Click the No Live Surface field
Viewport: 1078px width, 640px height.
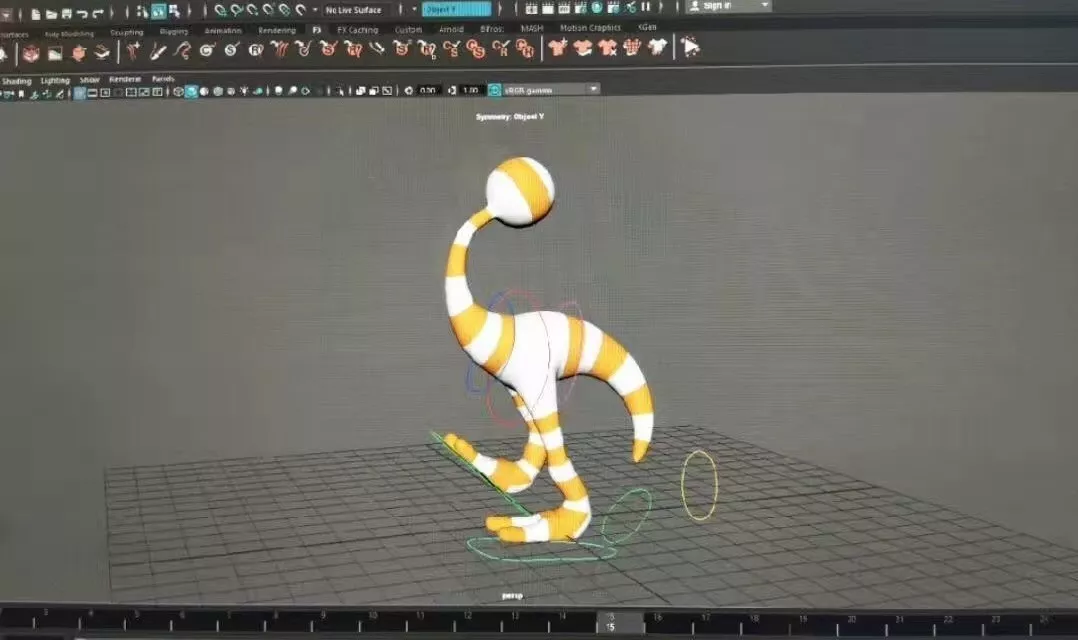coord(353,10)
